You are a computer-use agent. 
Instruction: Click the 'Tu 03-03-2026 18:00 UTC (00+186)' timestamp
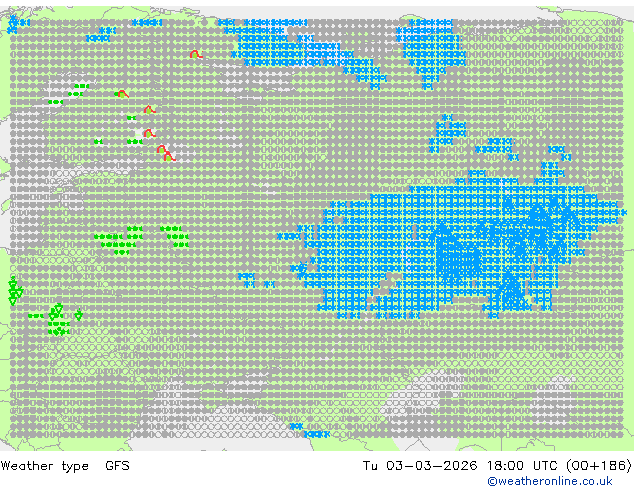(497, 466)
